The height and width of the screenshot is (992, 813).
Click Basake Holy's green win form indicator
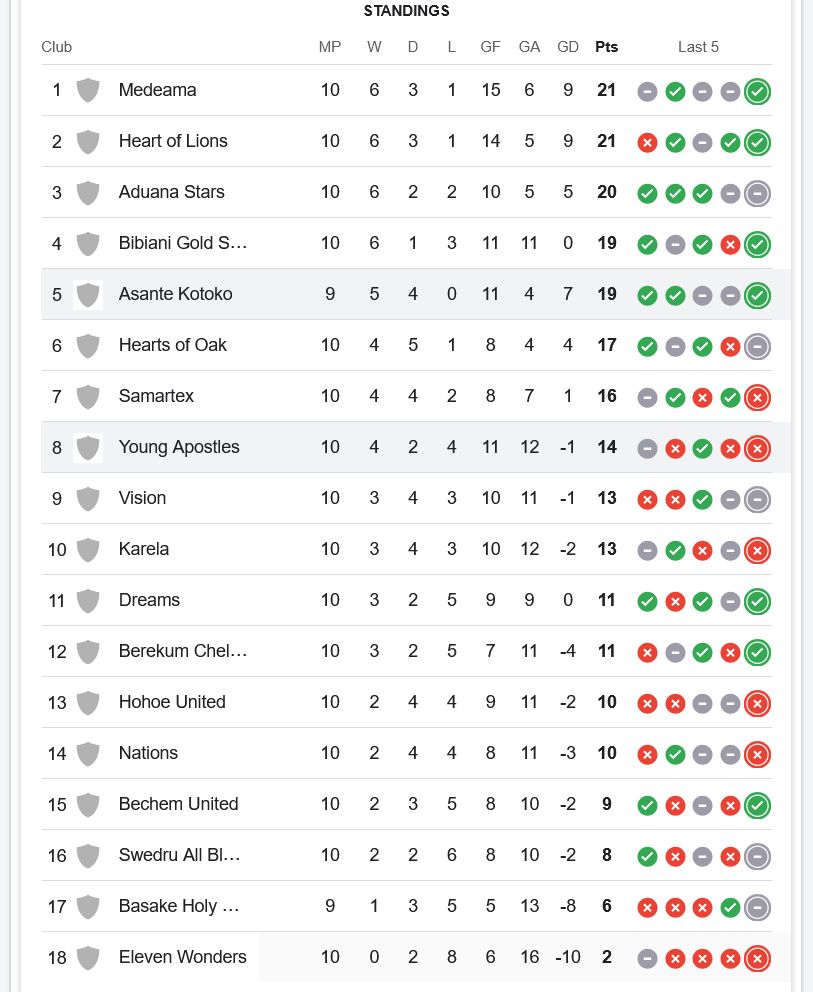coord(730,908)
